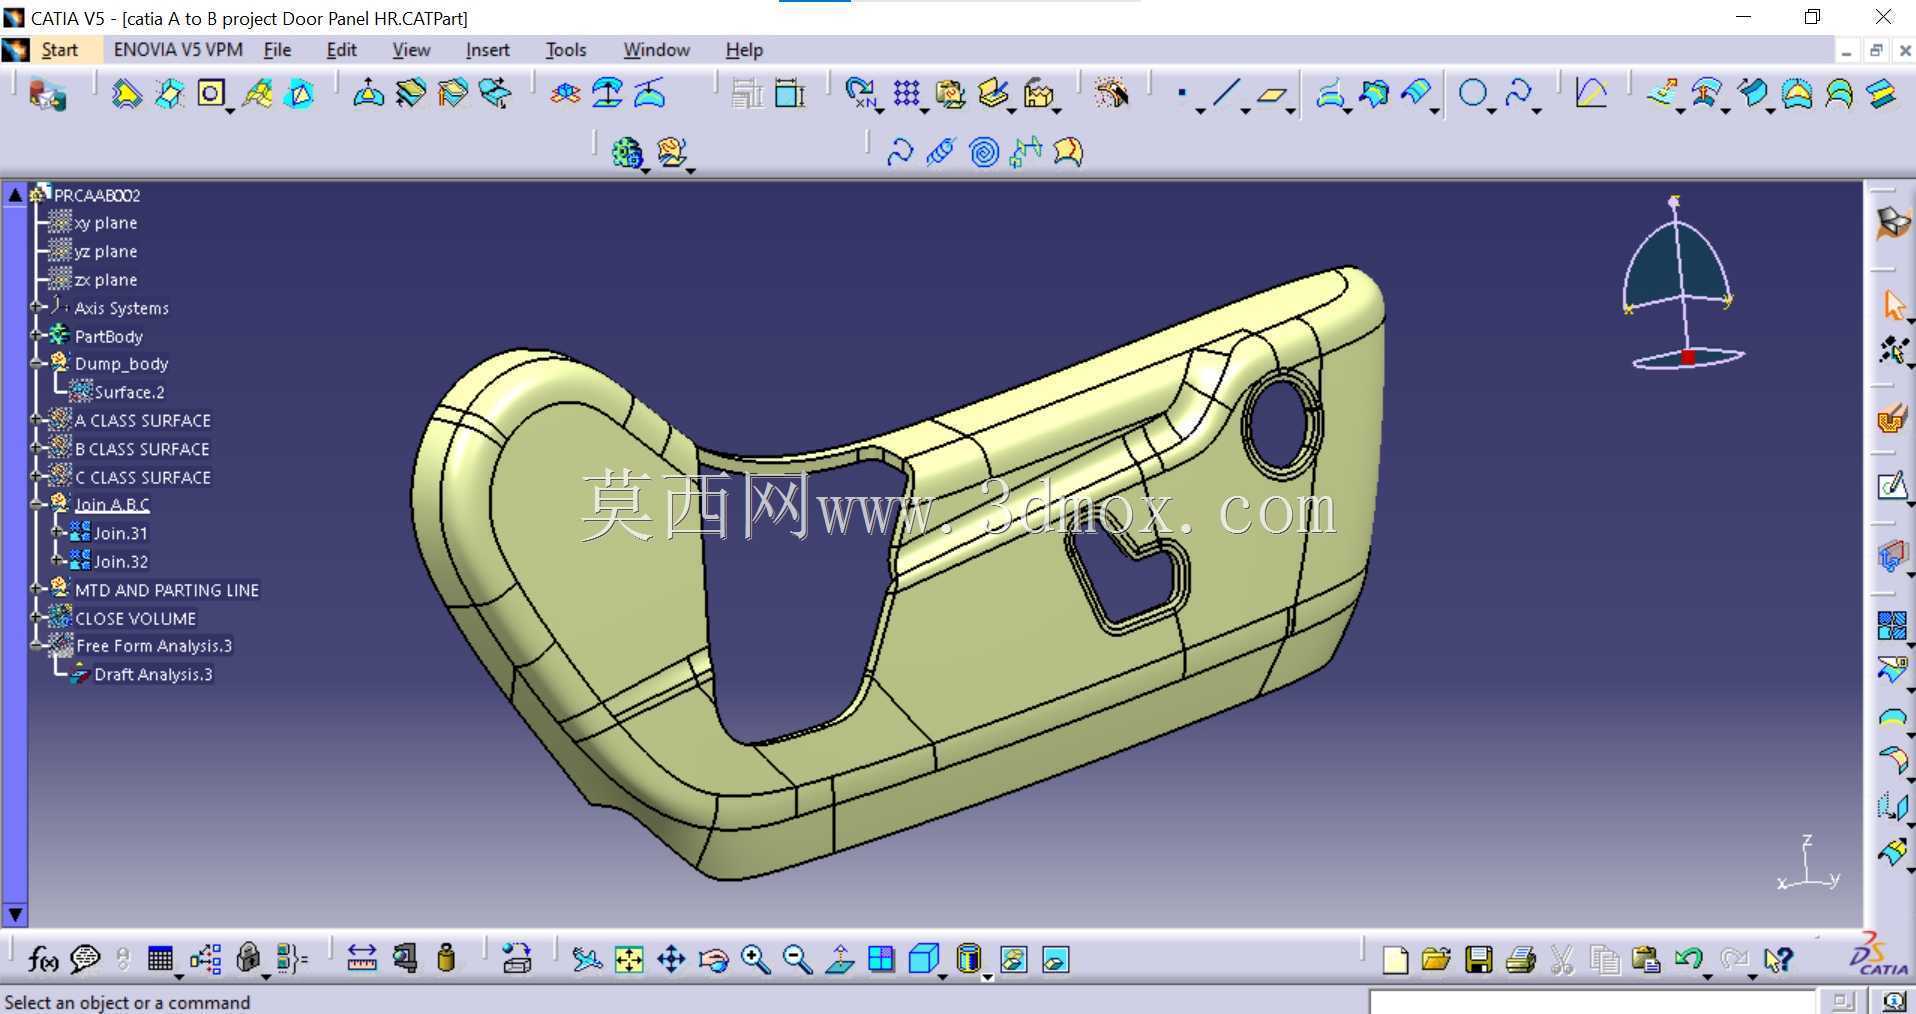This screenshot has height=1014, width=1916.
Task: Open the File menu
Action: (277, 50)
